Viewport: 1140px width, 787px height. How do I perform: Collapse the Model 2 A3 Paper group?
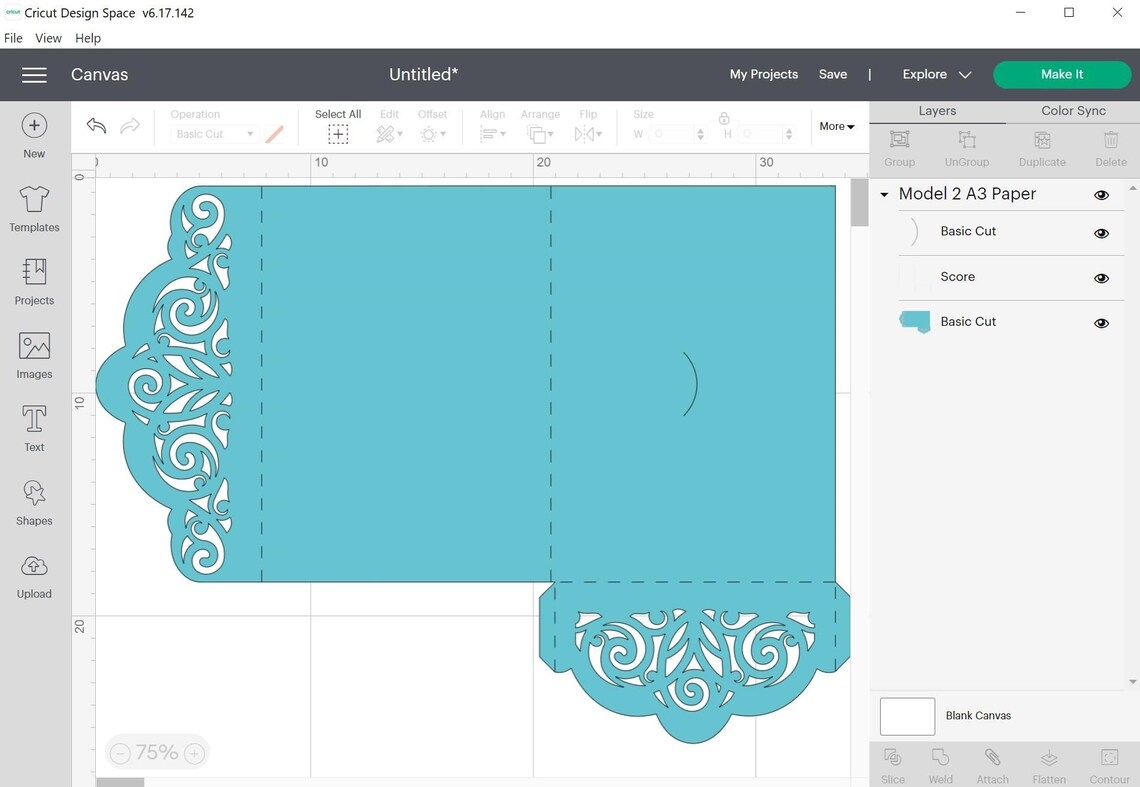884,194
